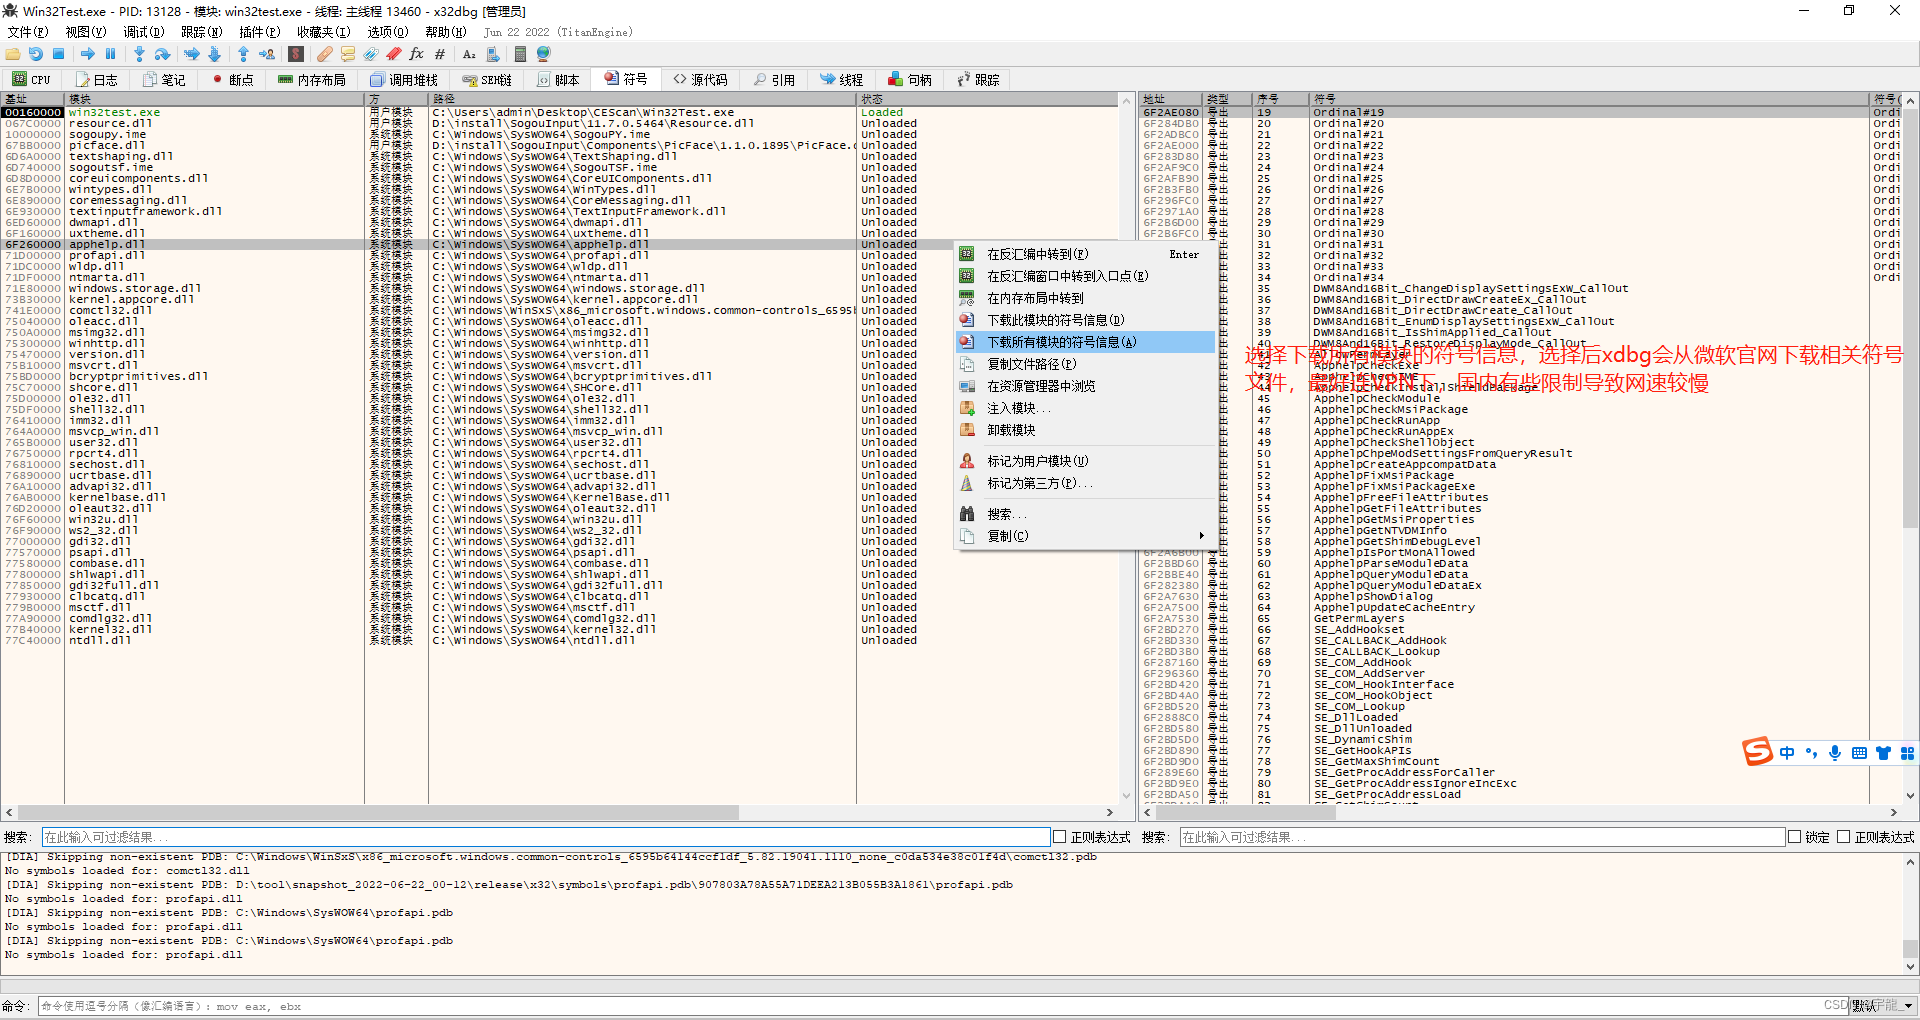Click the patches bandage toolbar icon
Screen dimensions: 1920x1020
[325, 54]
